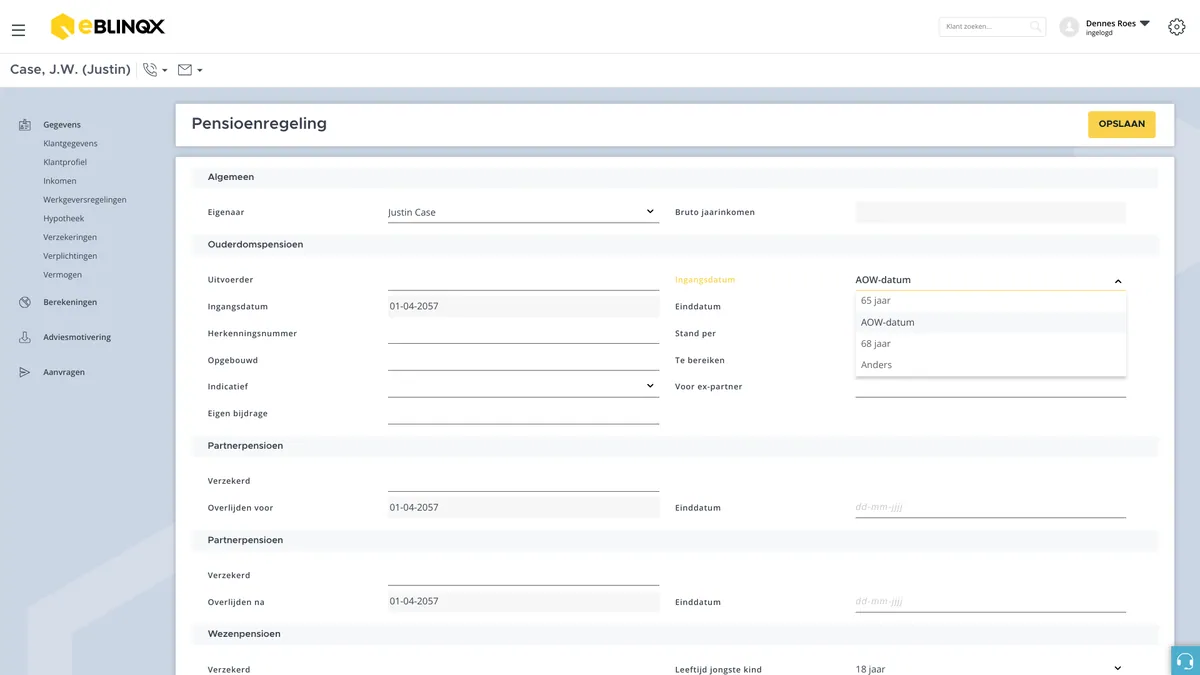Viewport: 1200px width, 675px height.
Task: Click the Uitvoerder input field
Action: tap(523, 280)
